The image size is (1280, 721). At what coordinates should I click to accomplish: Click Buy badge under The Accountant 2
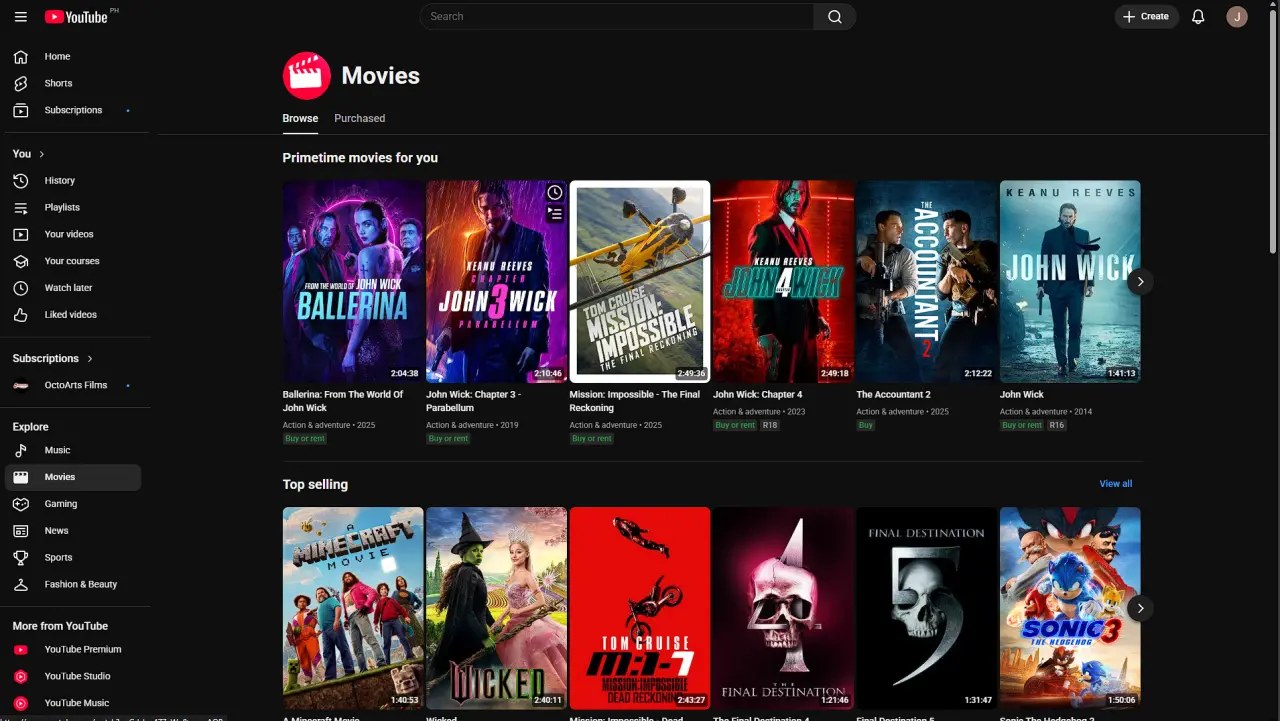(866, 425)
